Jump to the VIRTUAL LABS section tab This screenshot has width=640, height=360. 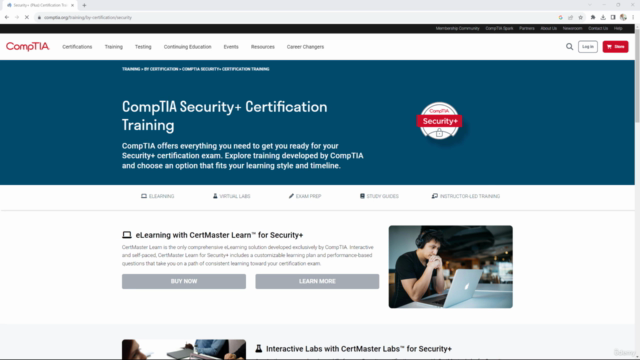click(x=231, y=196)
